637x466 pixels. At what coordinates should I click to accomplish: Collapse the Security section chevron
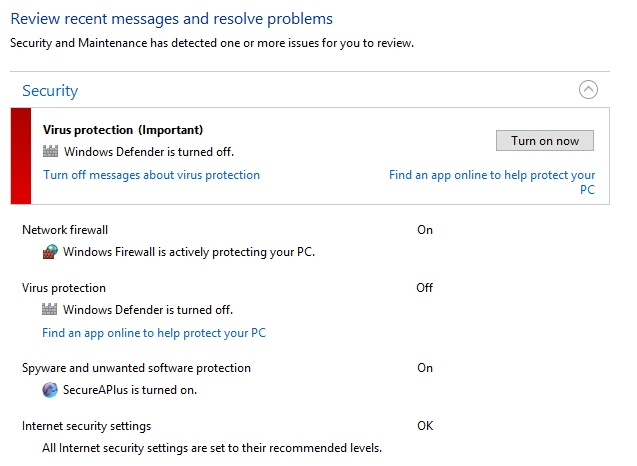pos(588,90)
